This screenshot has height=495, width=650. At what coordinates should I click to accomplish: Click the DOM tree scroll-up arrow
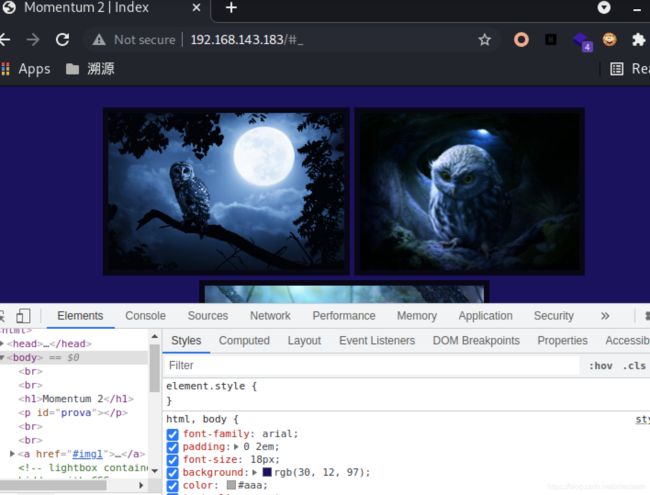coord(155,336)
